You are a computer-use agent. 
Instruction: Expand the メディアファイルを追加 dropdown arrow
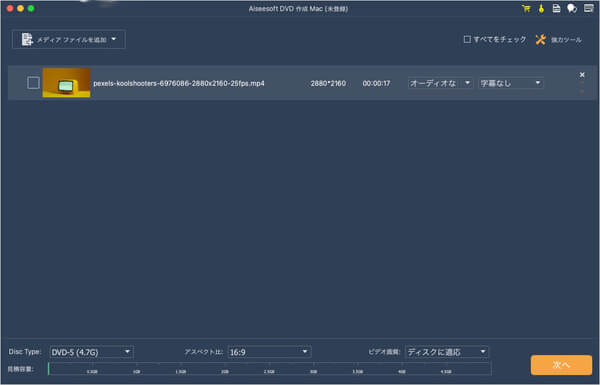[x=114, y=39]
